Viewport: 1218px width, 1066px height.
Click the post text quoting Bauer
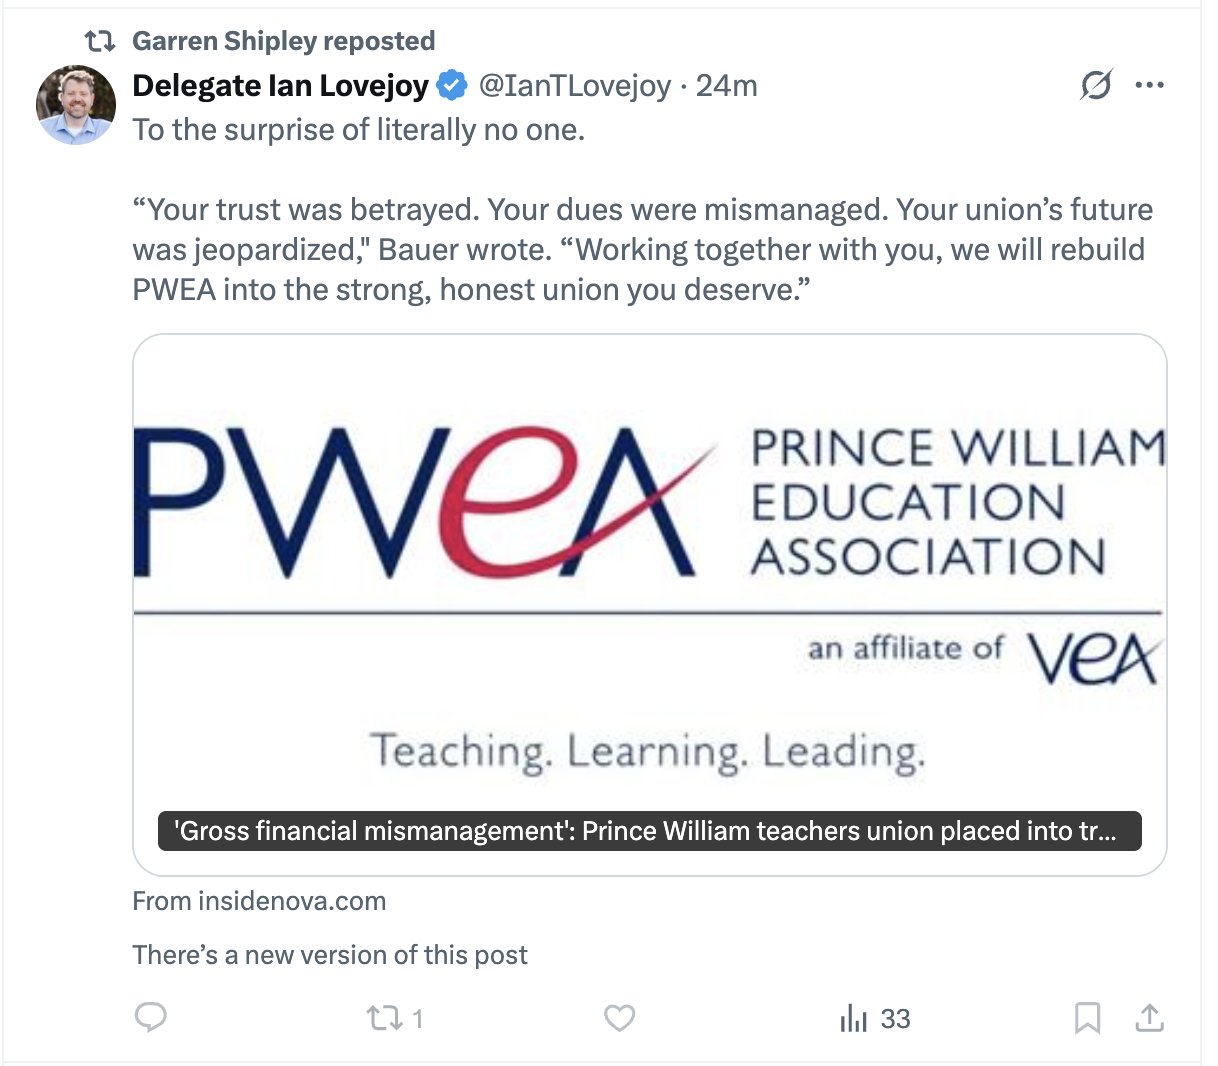pos(640,250)
